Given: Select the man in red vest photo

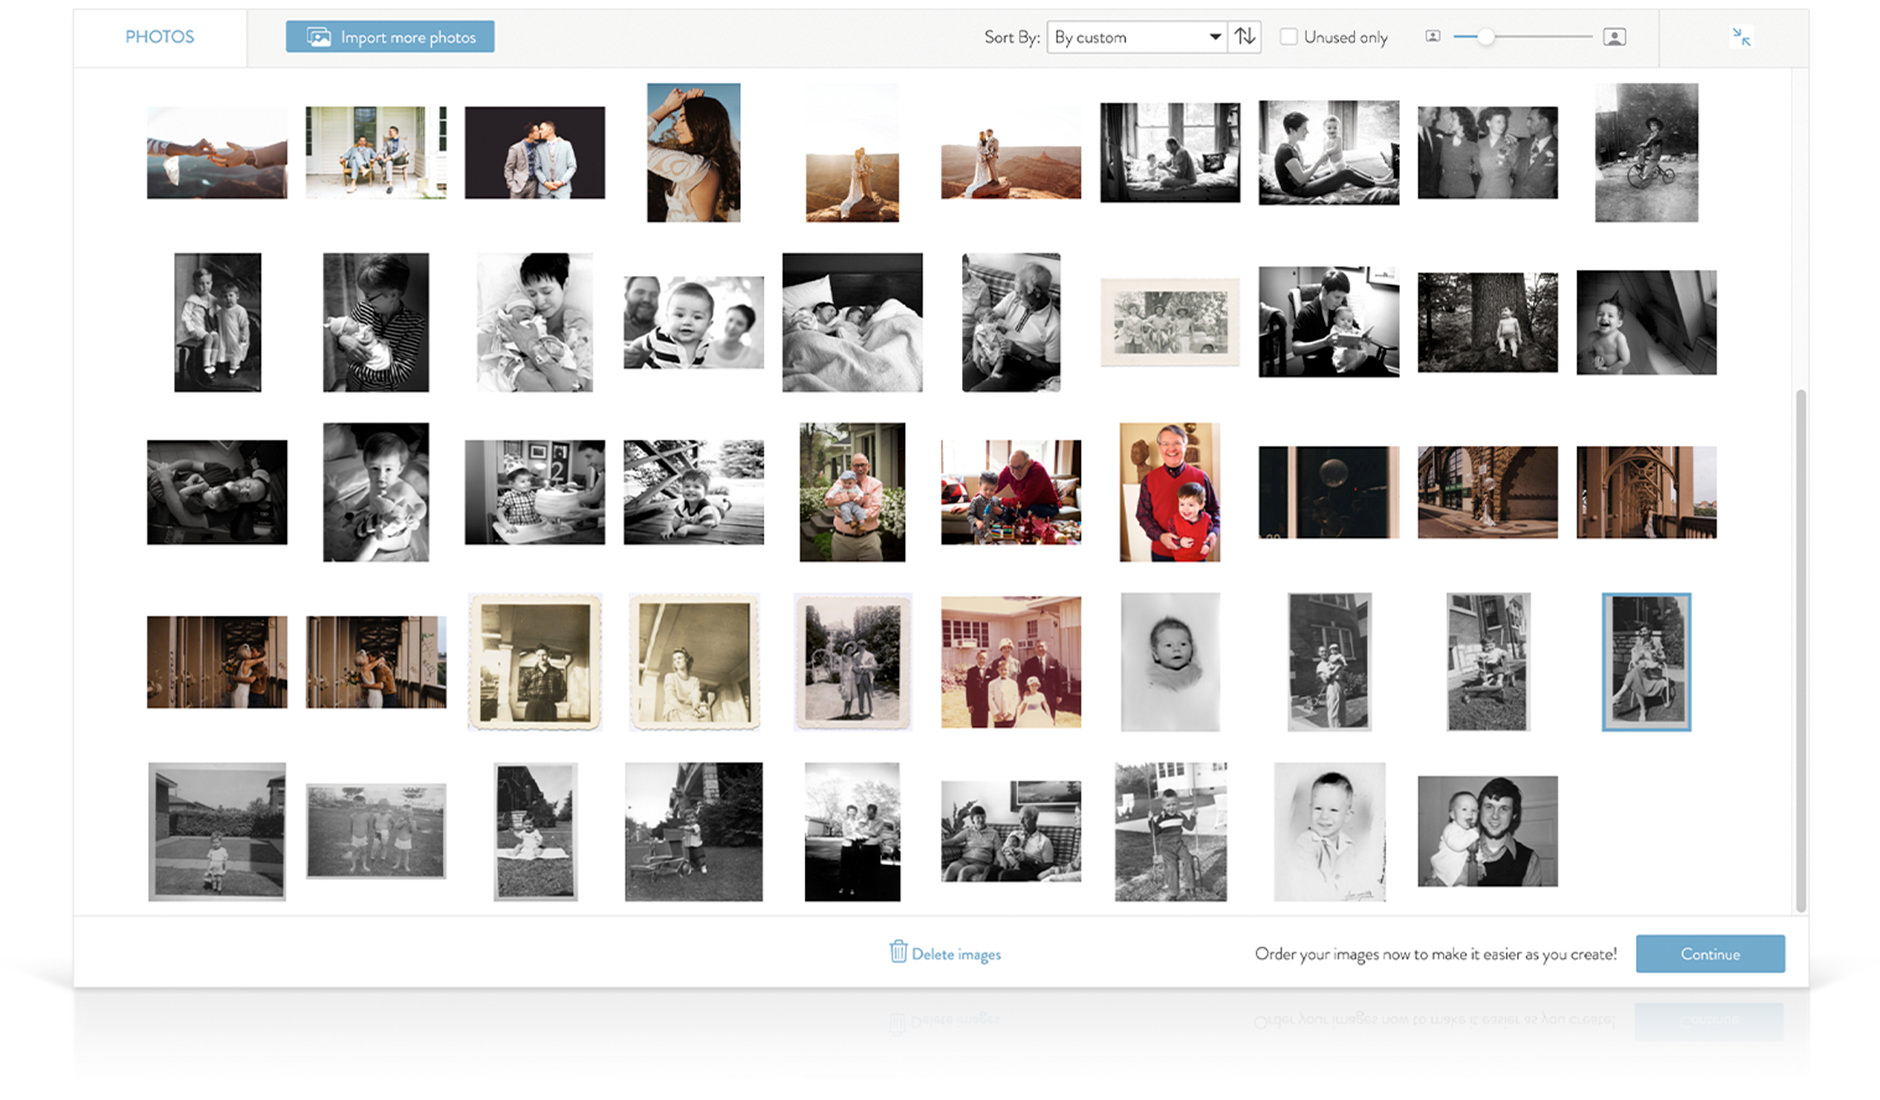Looking at the screenshot, I should (x=1169, y=492).
